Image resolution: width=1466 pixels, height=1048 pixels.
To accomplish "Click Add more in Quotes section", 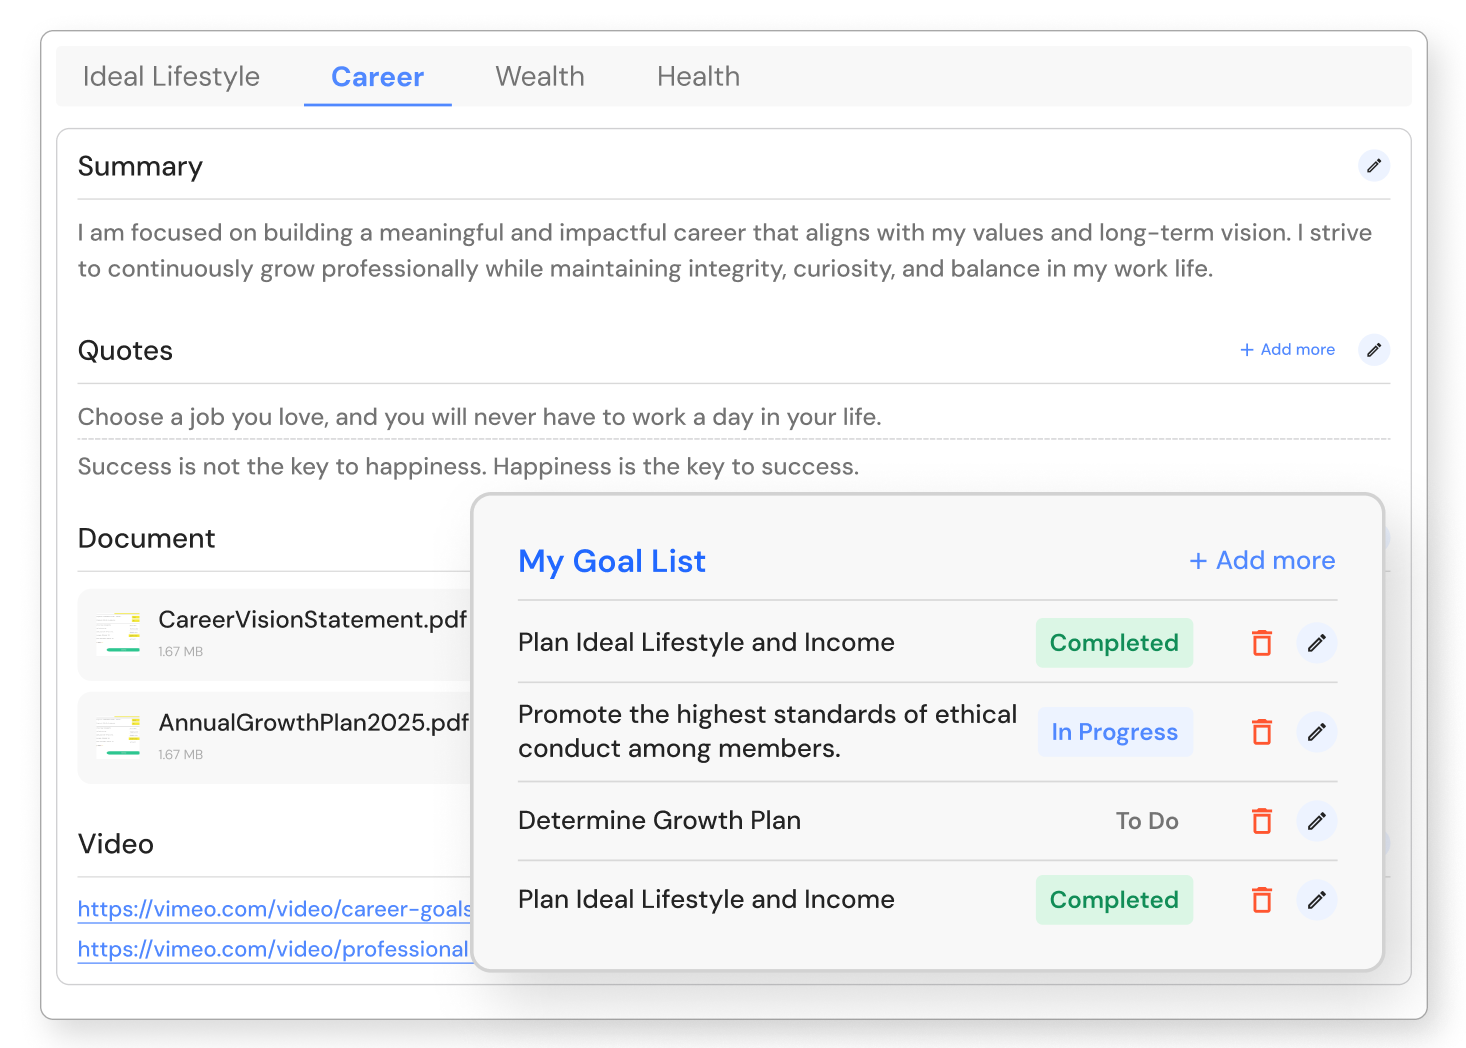I will [x=1288, y=350].
